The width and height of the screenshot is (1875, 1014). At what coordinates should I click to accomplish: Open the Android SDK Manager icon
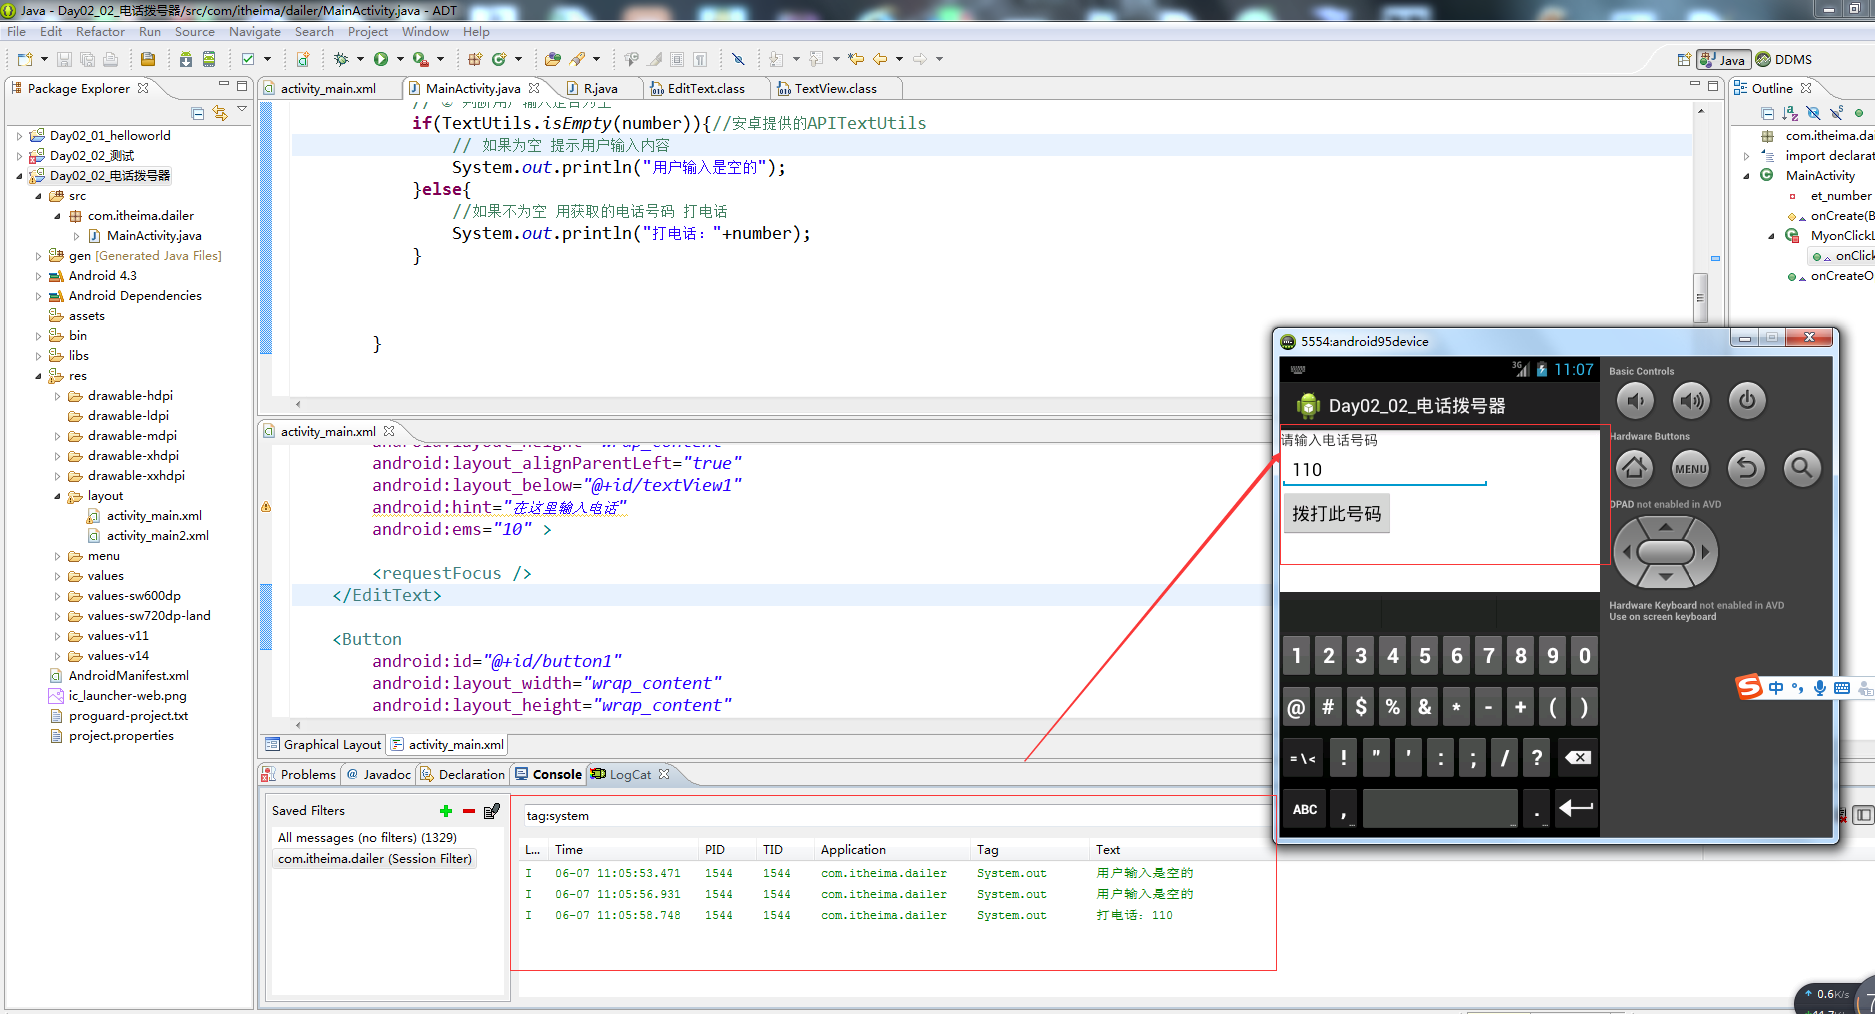click(x=186, y=59)
